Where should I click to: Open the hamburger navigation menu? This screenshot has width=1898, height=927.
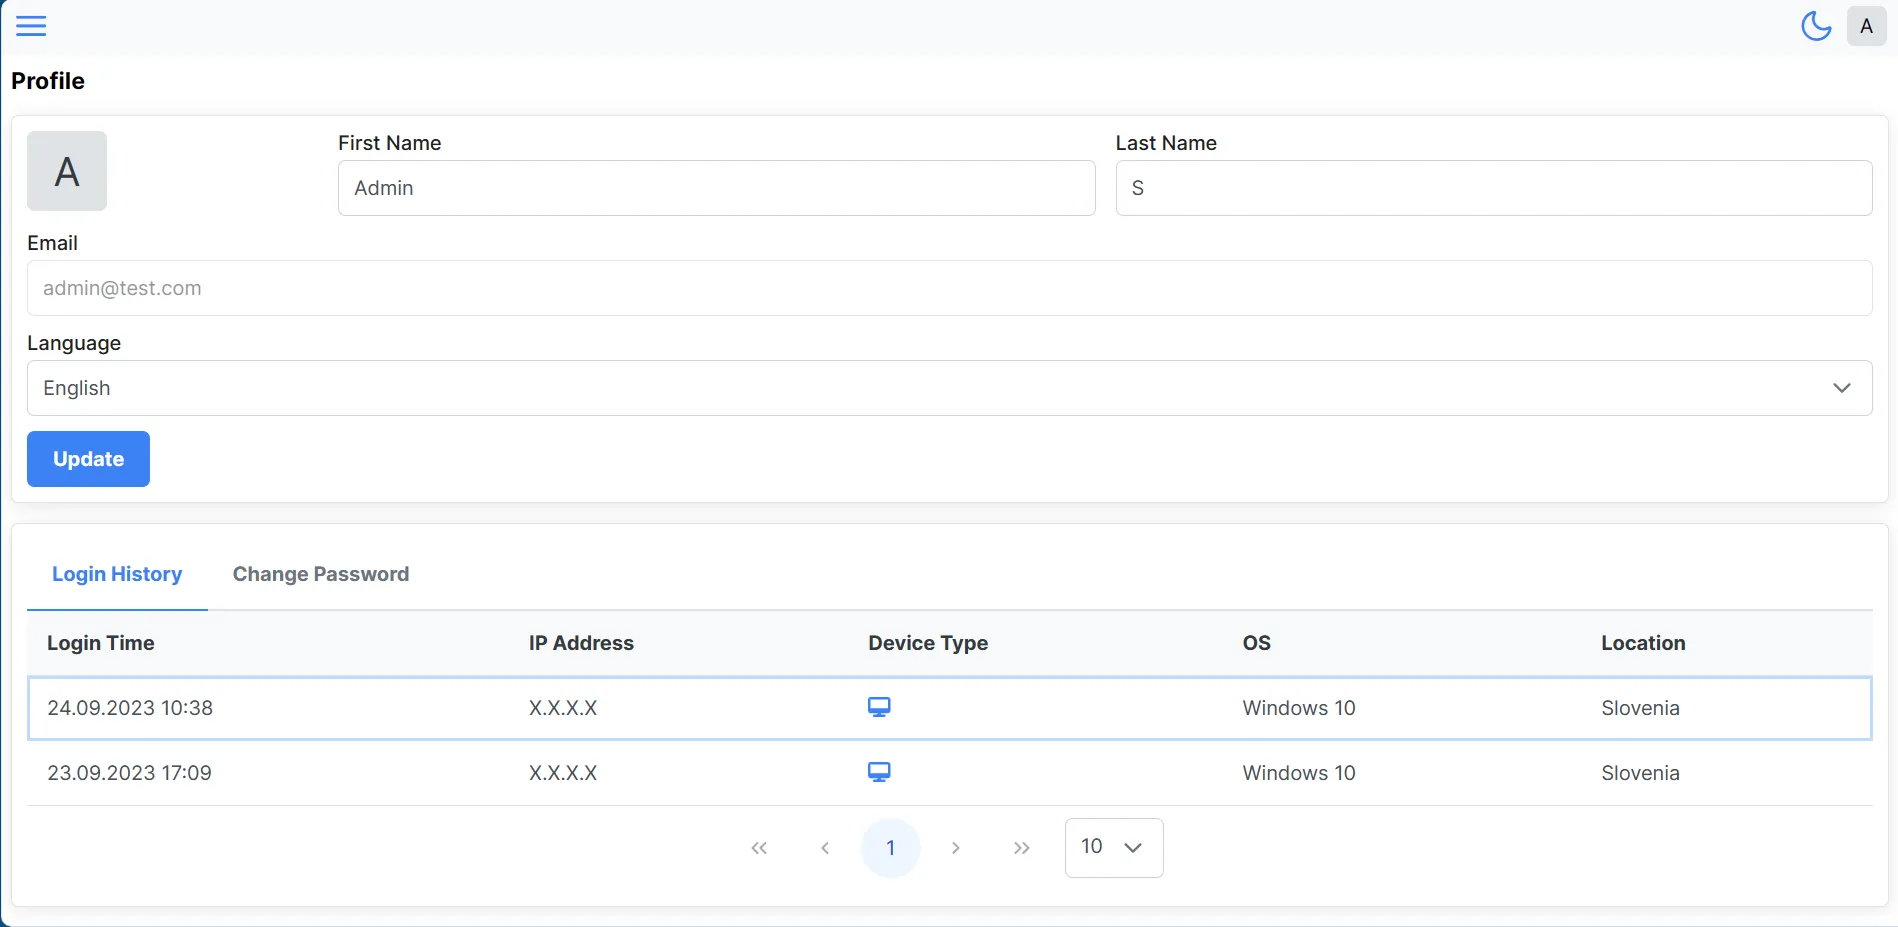pos(31,26)
